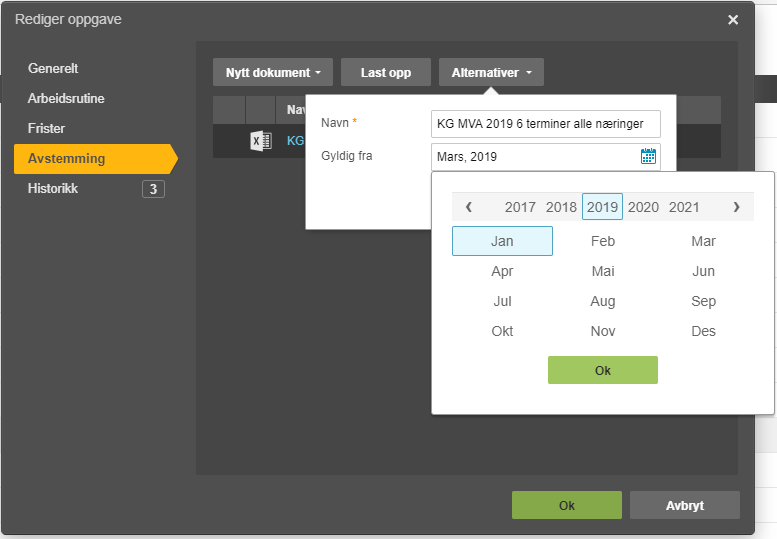Choose year 2017 in the date picker
Image resolution: width=777 pixels, height=539 pixels.
coord(520,207)
